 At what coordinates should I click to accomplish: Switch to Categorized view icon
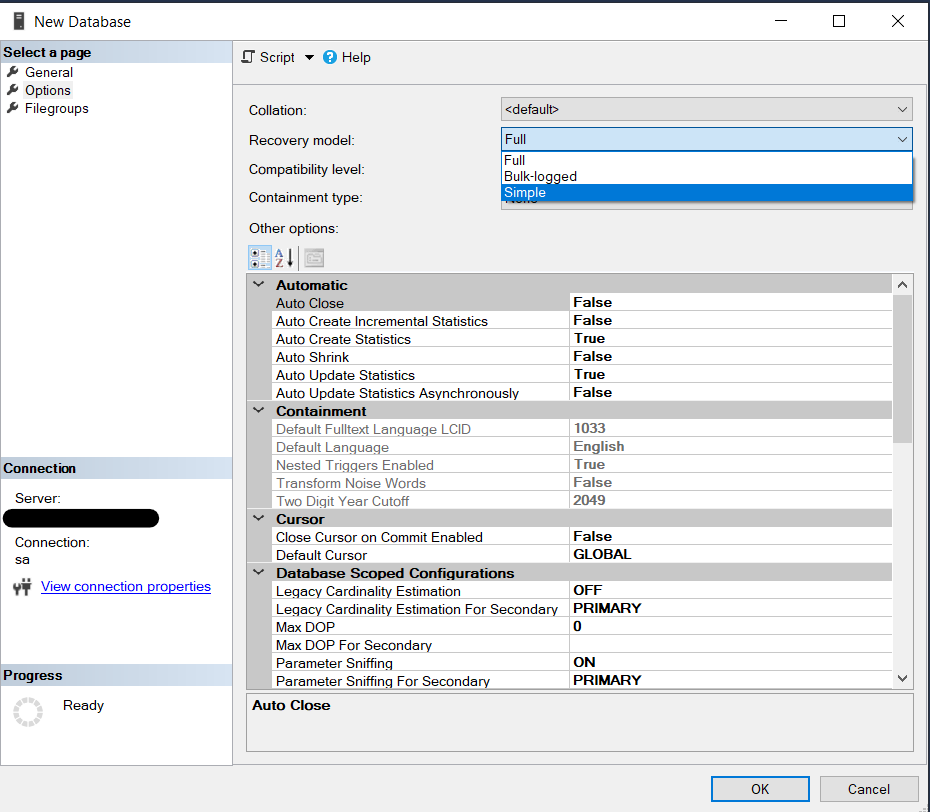coord(259,258)
